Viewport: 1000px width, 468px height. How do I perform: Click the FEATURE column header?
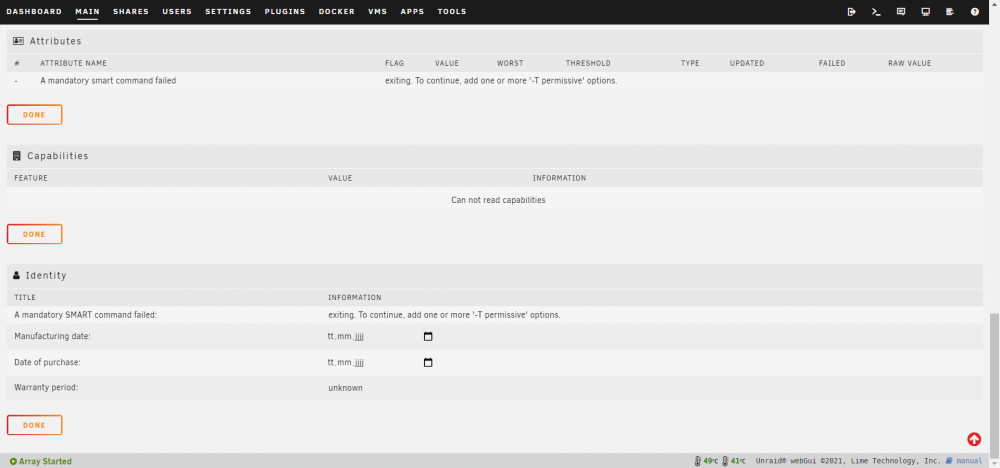click(31, 178)
